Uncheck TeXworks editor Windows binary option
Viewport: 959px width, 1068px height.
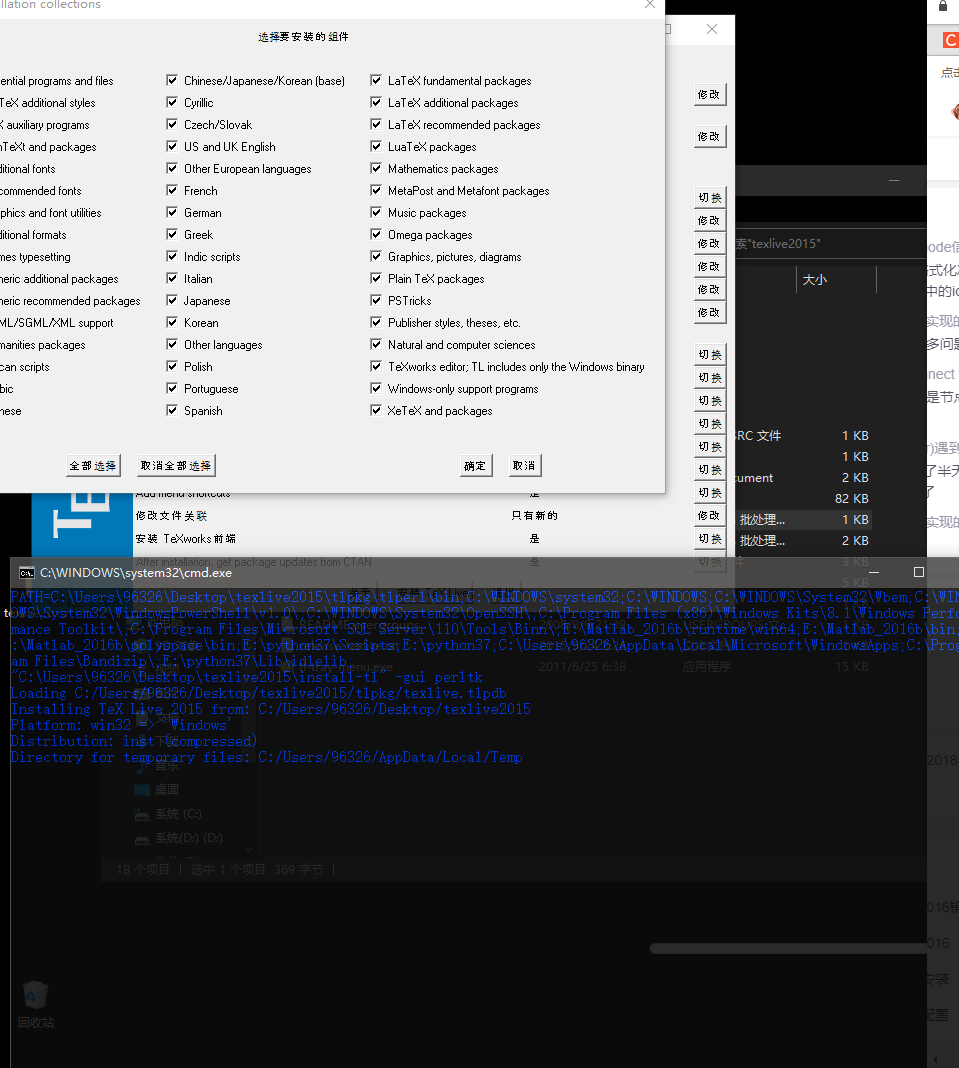click(x=376, y=366)
